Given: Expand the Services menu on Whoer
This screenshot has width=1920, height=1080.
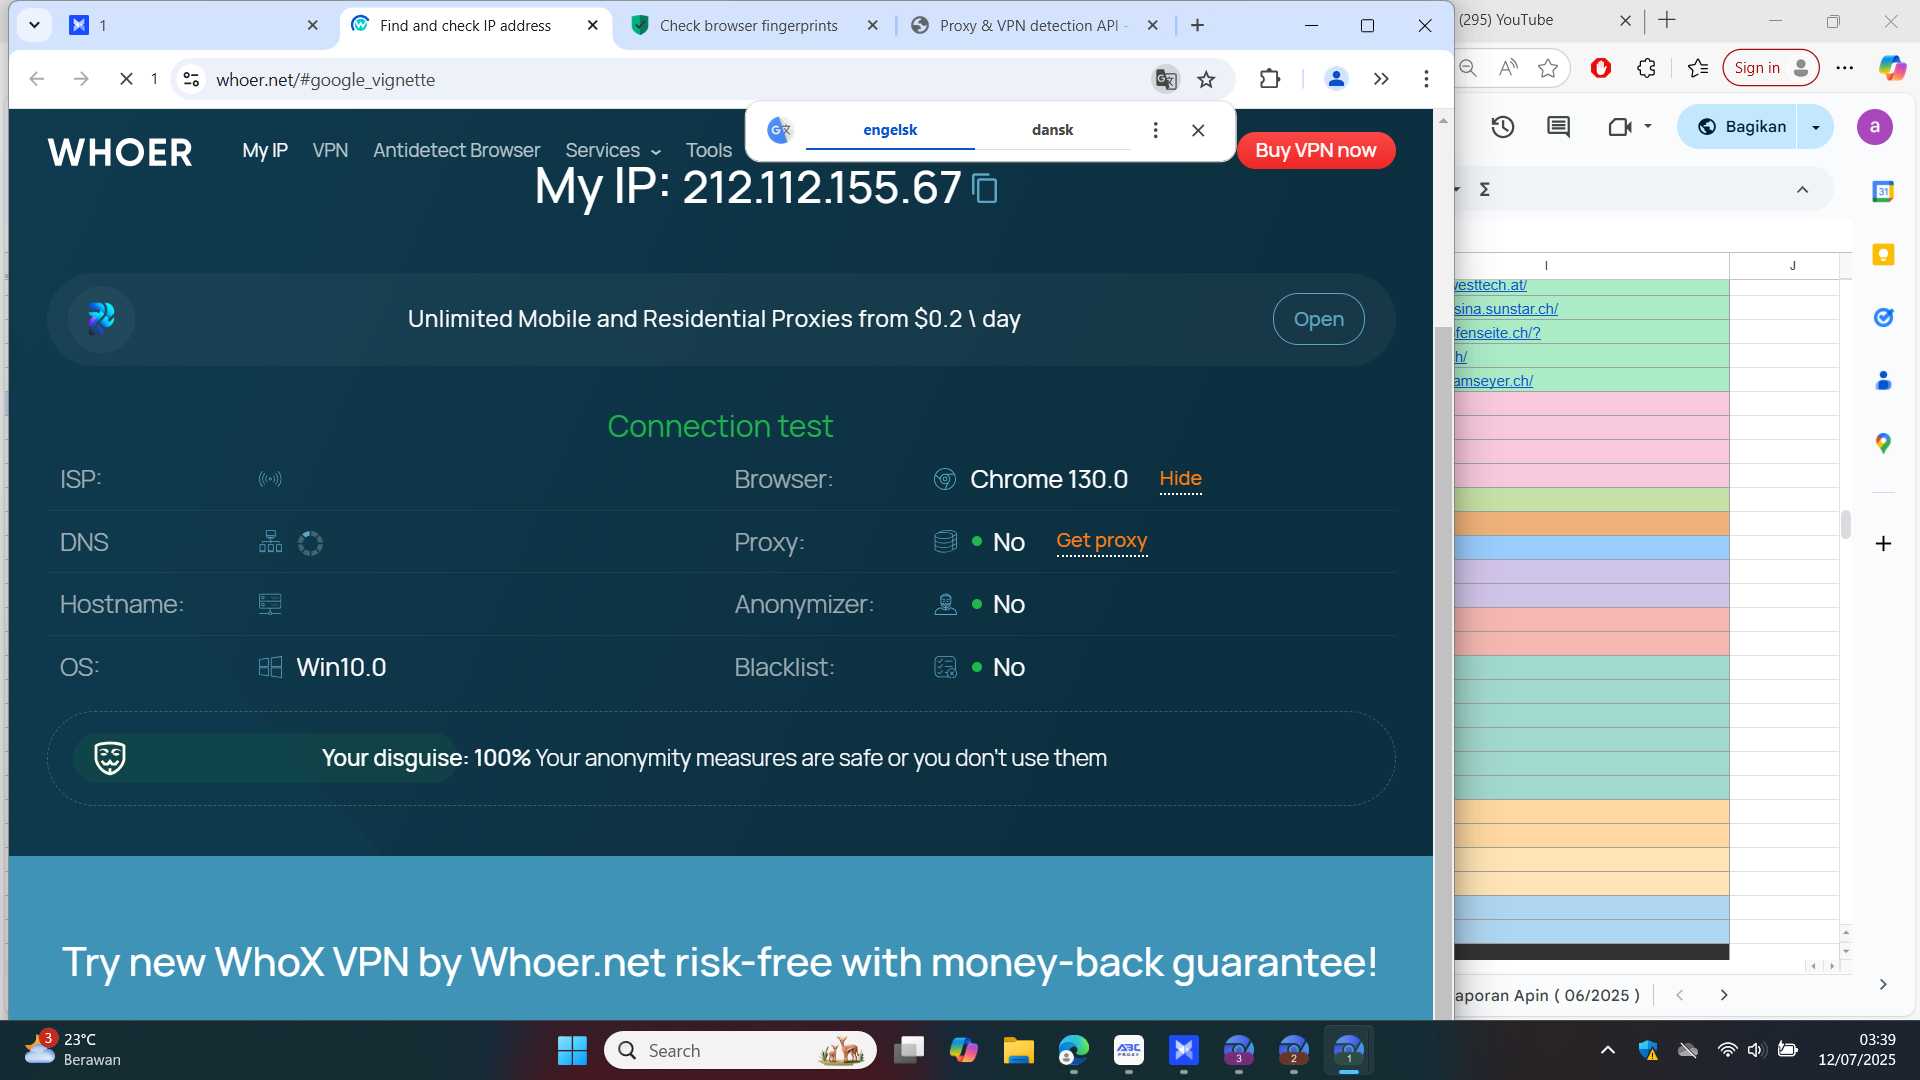Looking at the screenshot, I should [x=613, y=150].
